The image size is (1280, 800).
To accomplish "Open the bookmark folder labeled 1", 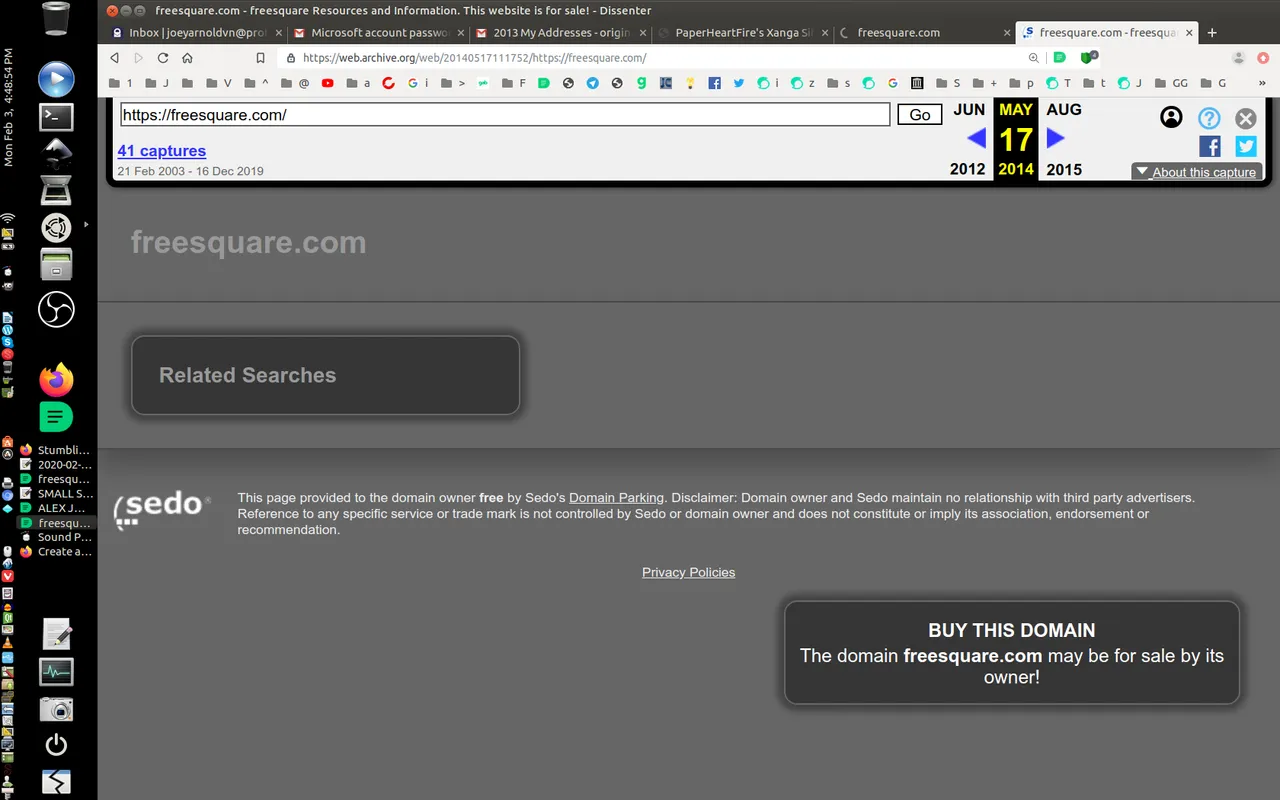I will pos(121,83).
